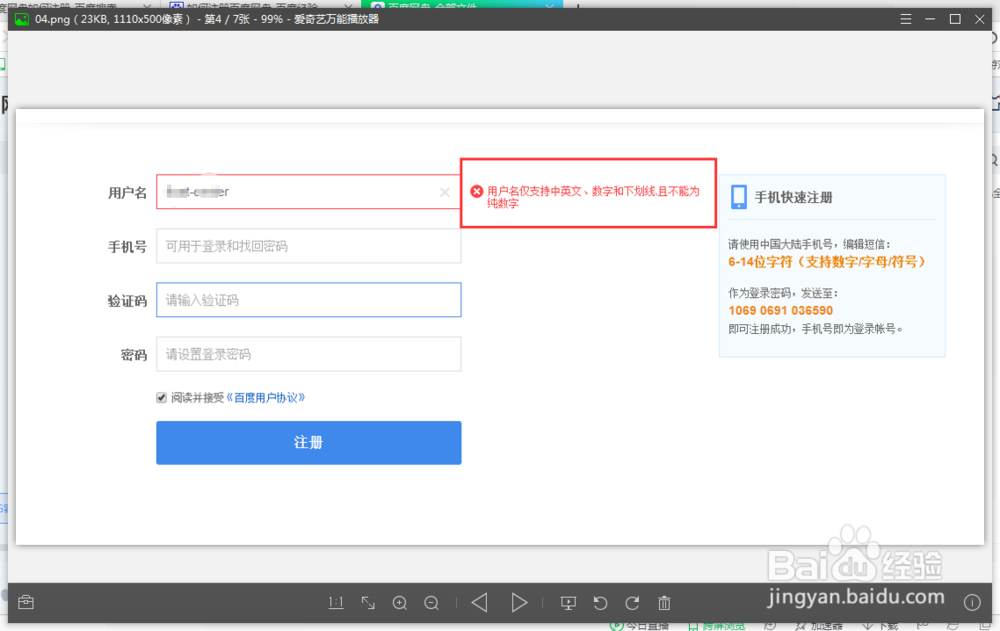This screenshot has width=1000, height=631.
Task: Open the 百度用户协议 link
Action: [266, 397]
